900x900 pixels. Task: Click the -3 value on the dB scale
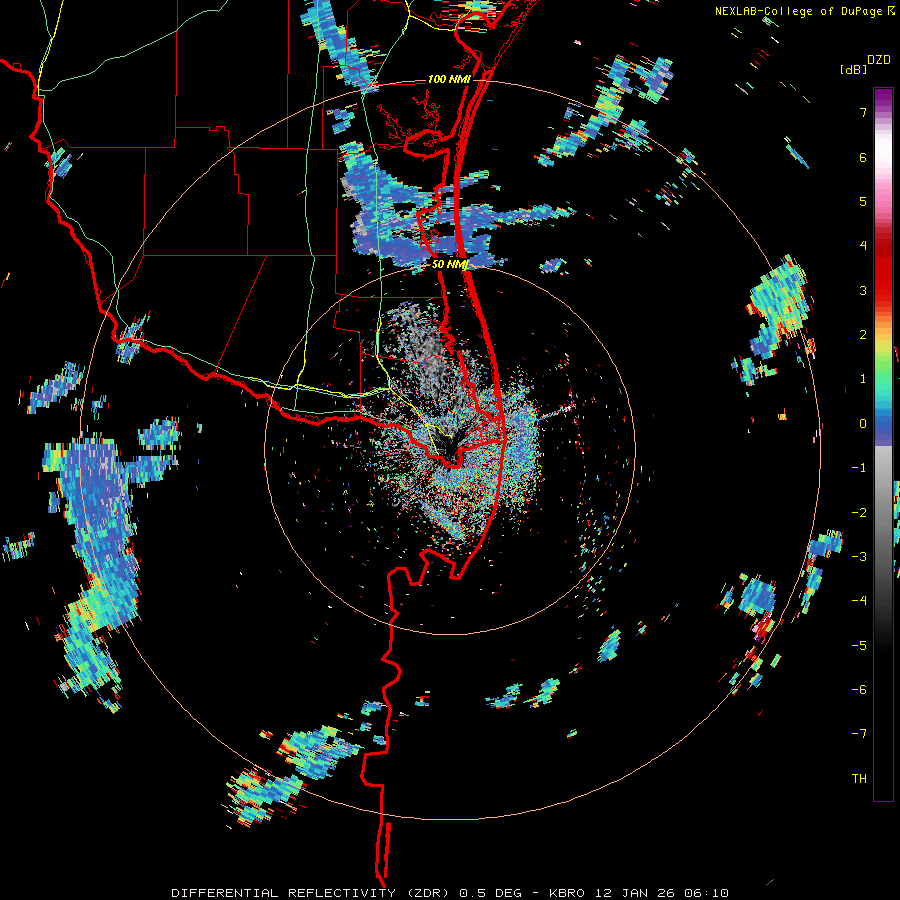click(859, 556)
